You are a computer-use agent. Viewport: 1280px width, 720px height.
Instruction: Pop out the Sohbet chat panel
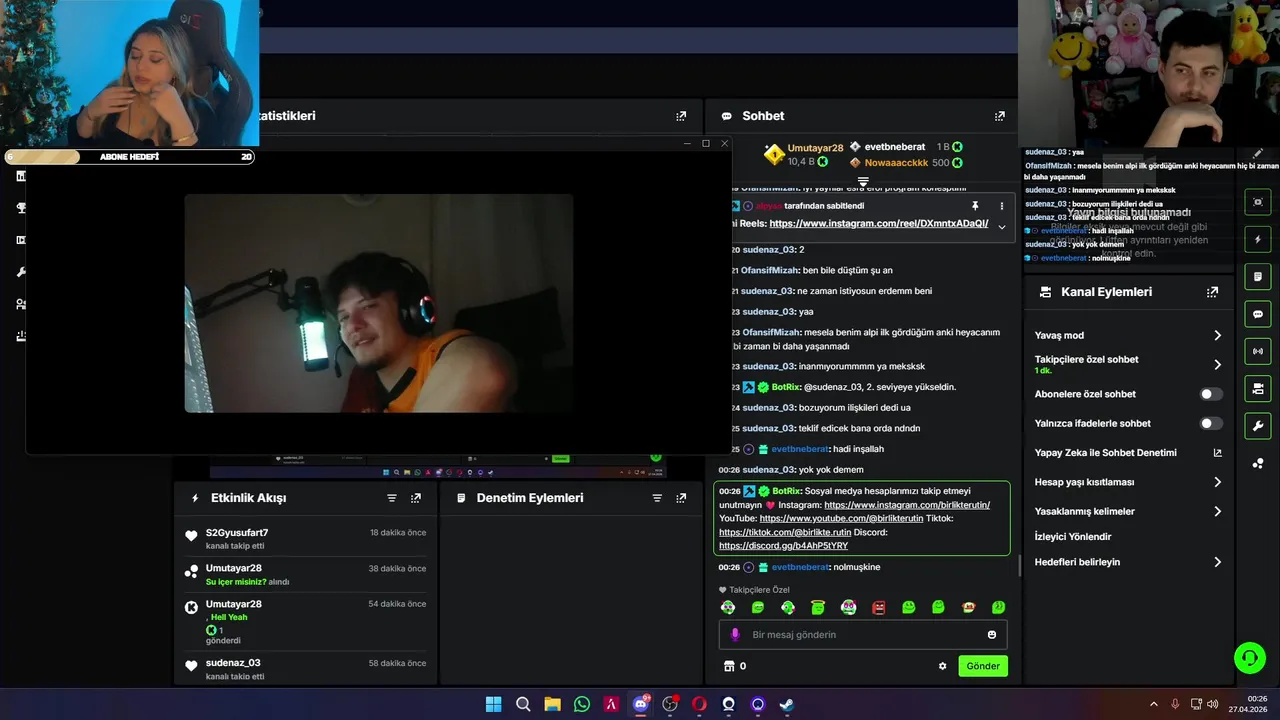coord(999,116)
